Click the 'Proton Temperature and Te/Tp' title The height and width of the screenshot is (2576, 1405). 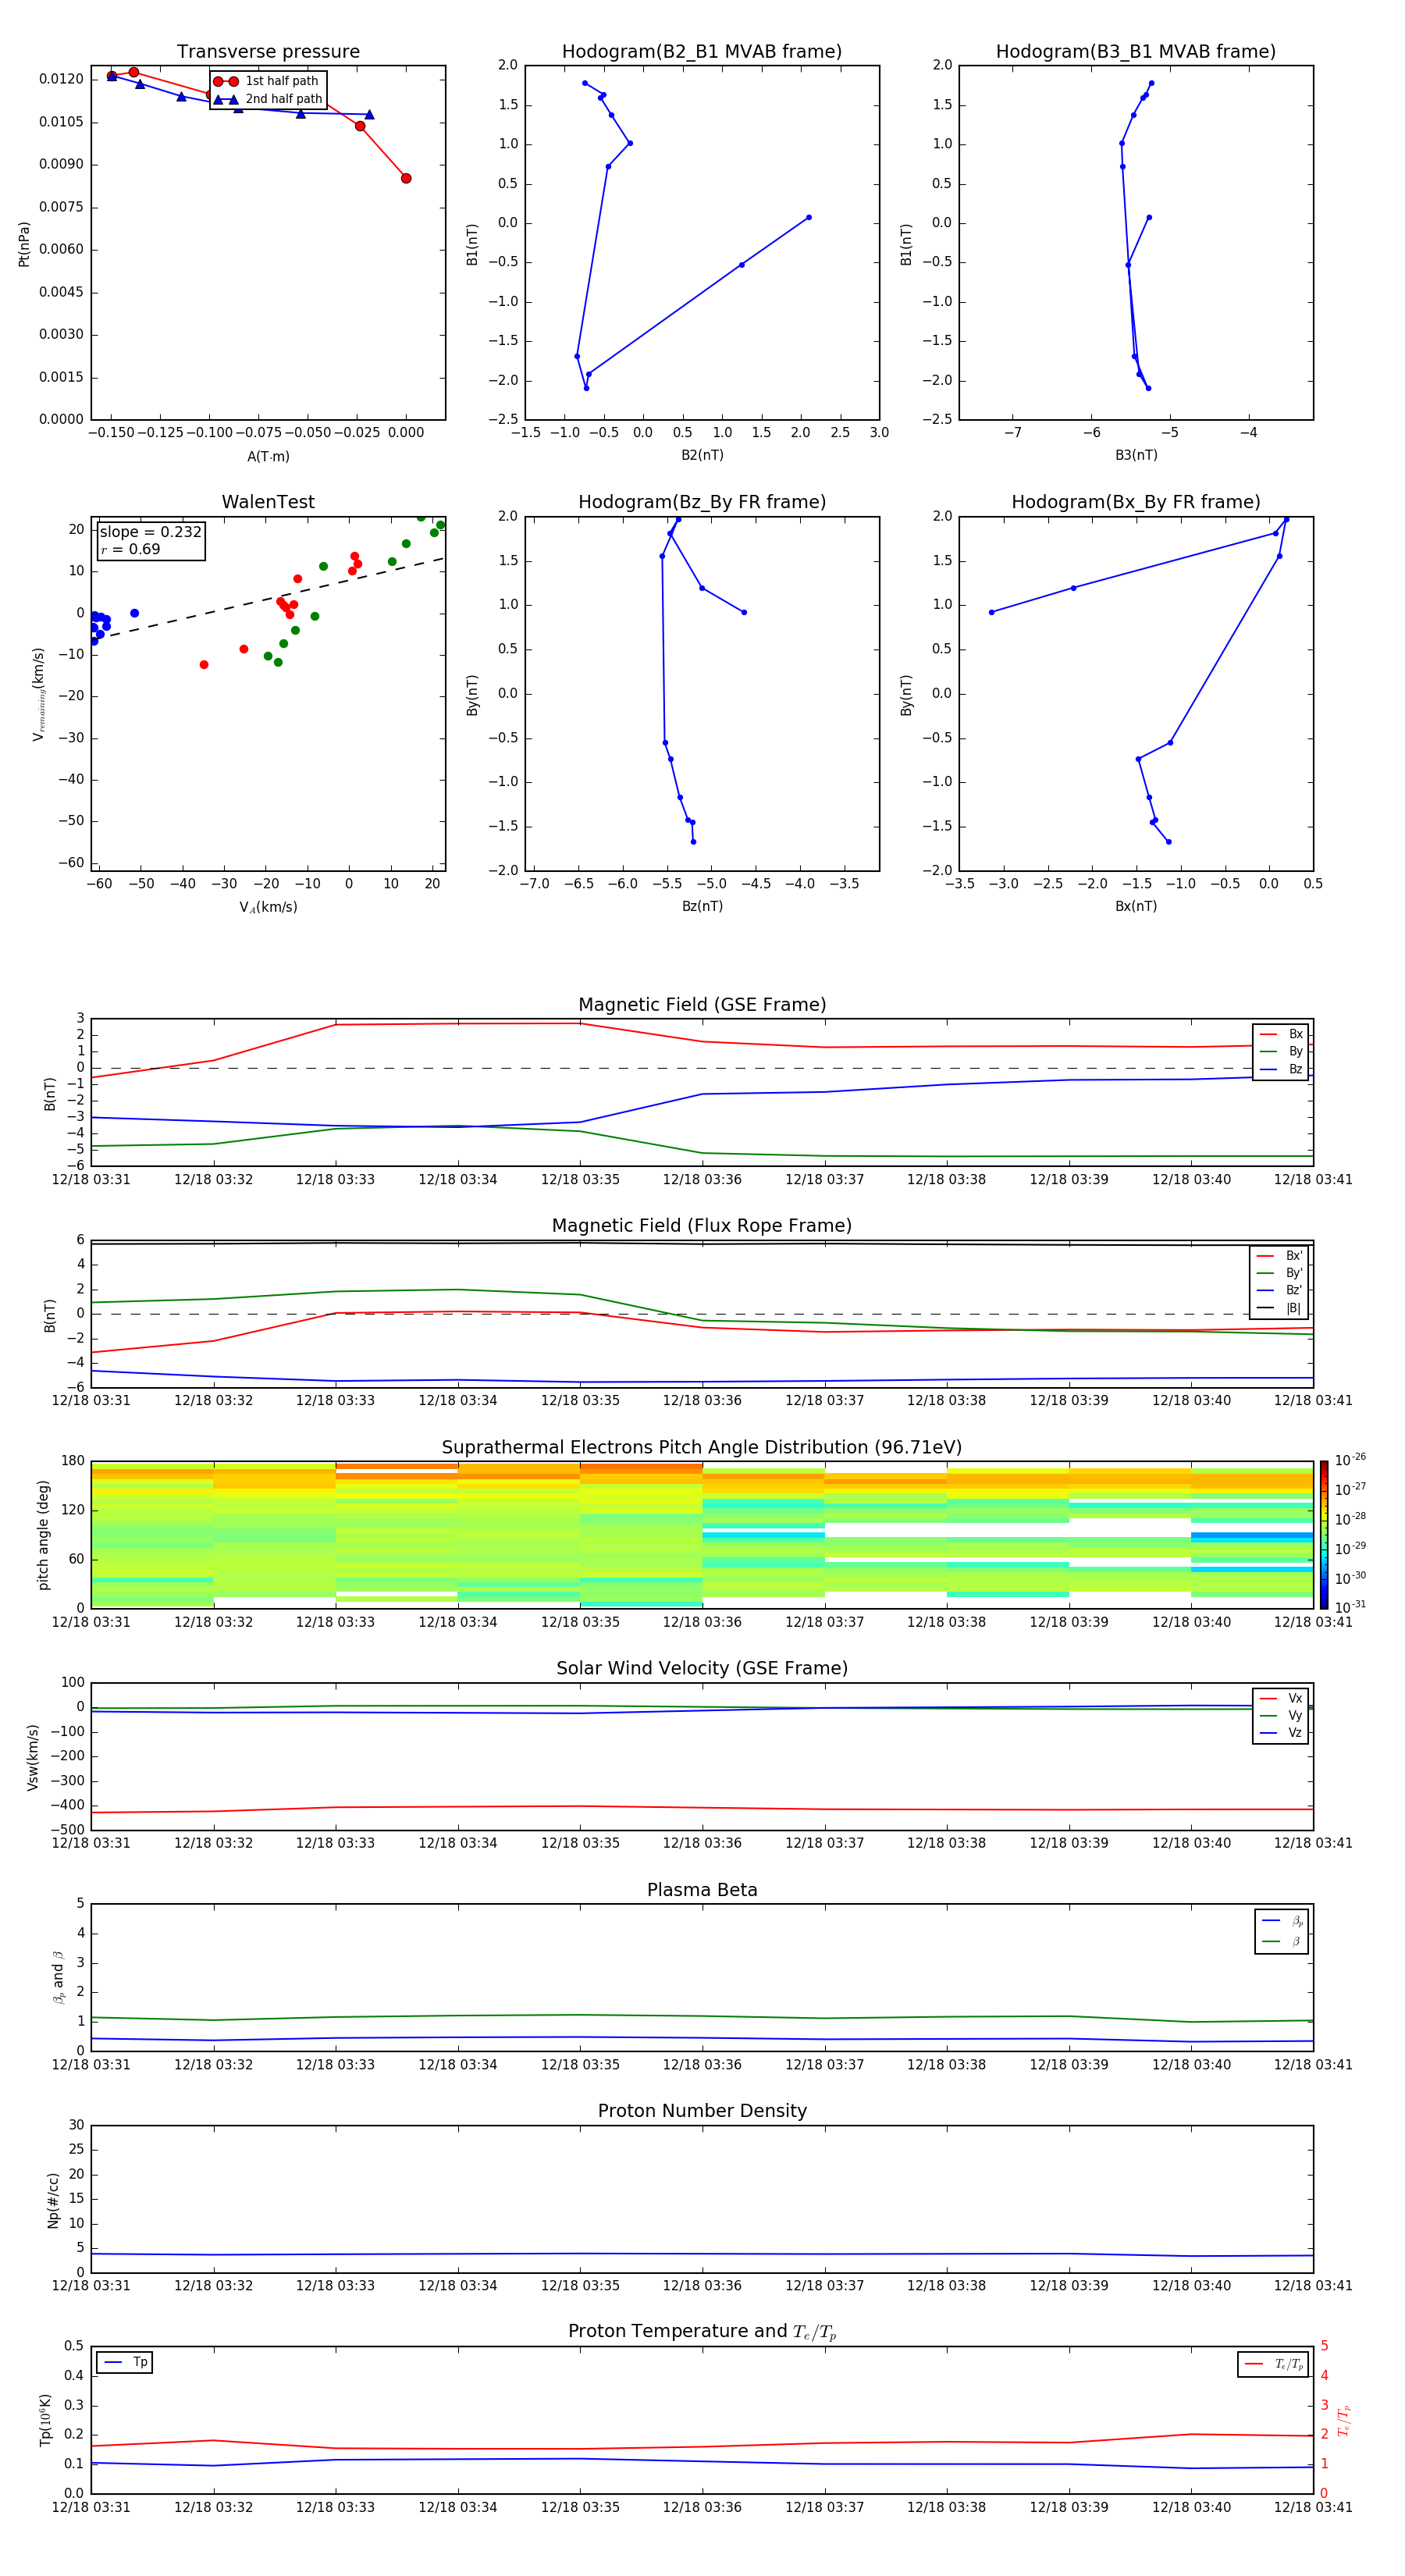point(702,2331)
